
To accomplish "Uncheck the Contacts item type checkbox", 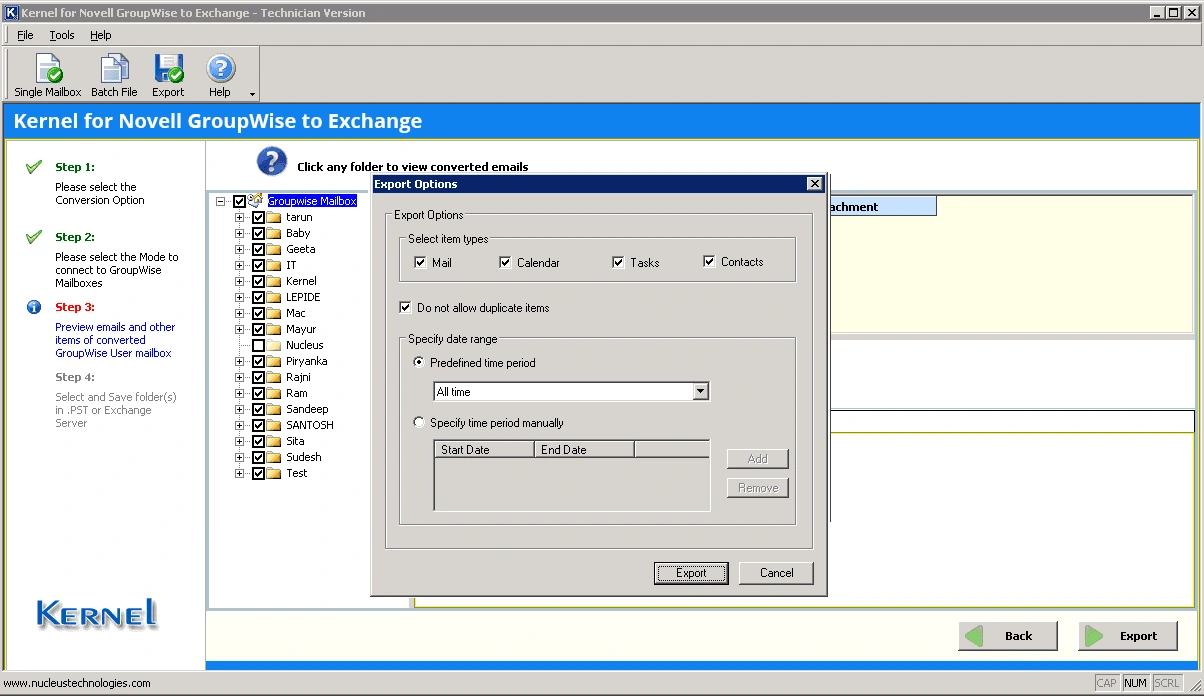I will pyautogui.click(x=709, y=262).
